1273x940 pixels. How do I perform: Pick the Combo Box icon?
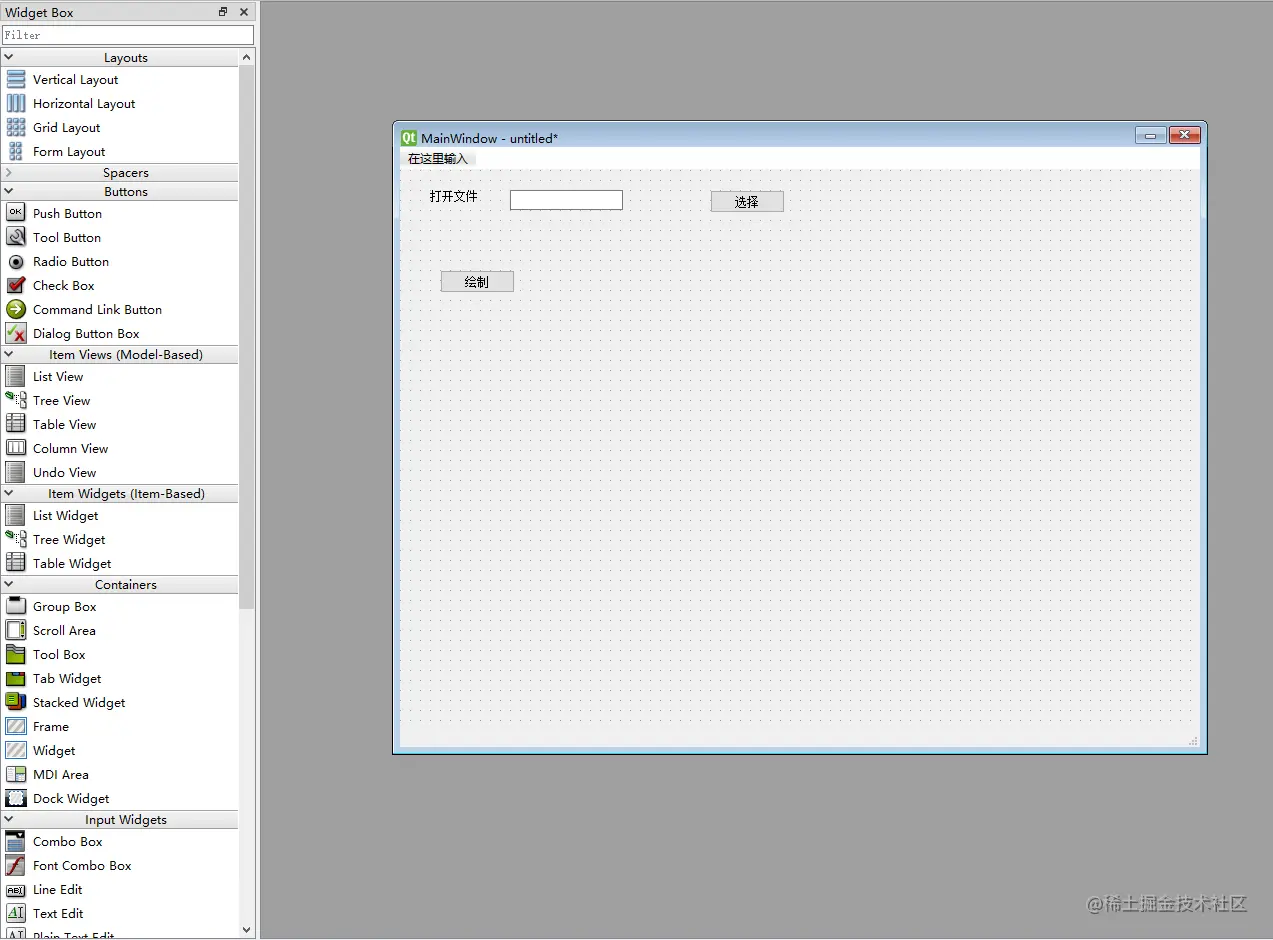tap(16, 842)
